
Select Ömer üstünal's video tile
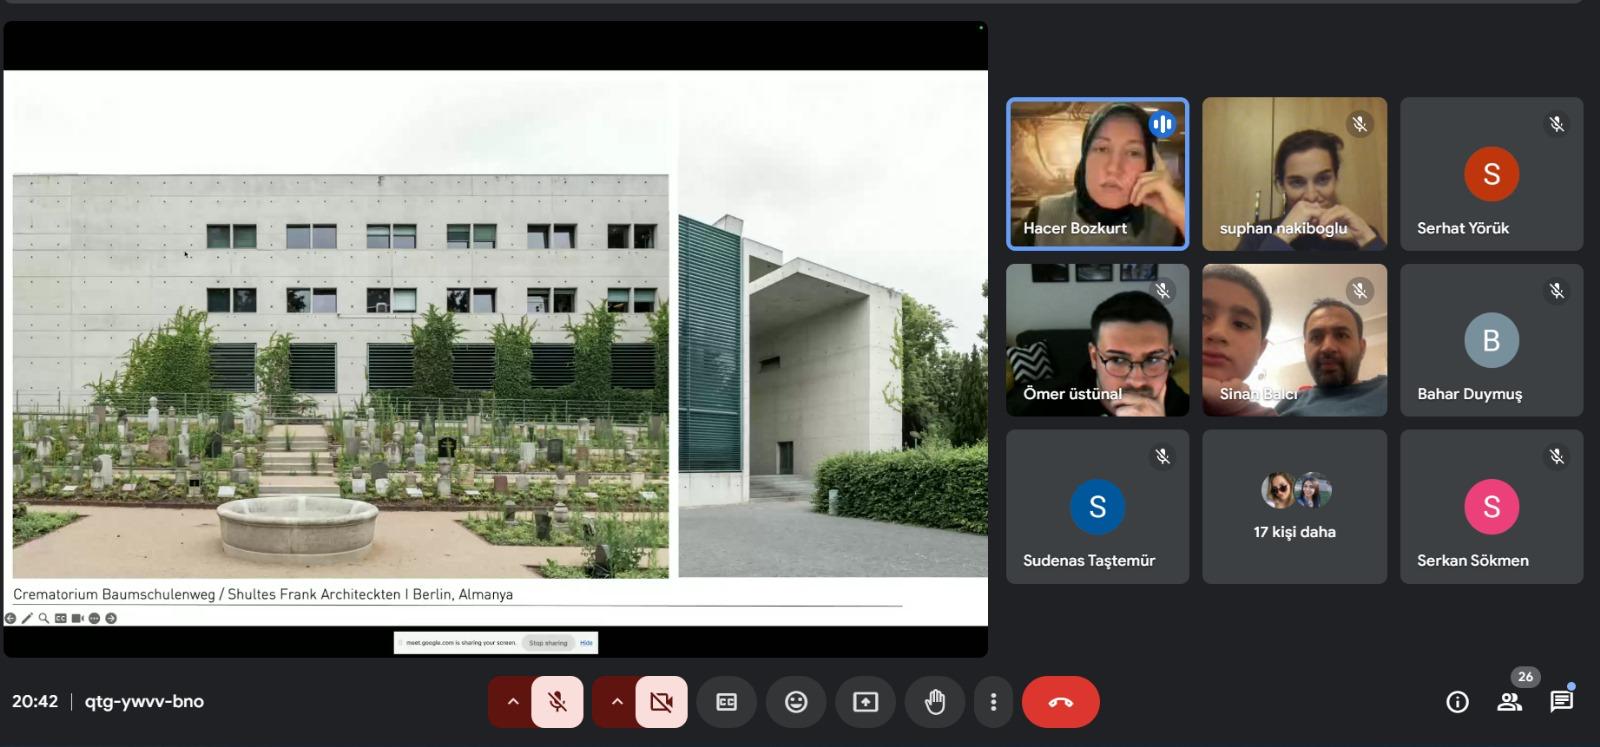tap(1097, 340)
